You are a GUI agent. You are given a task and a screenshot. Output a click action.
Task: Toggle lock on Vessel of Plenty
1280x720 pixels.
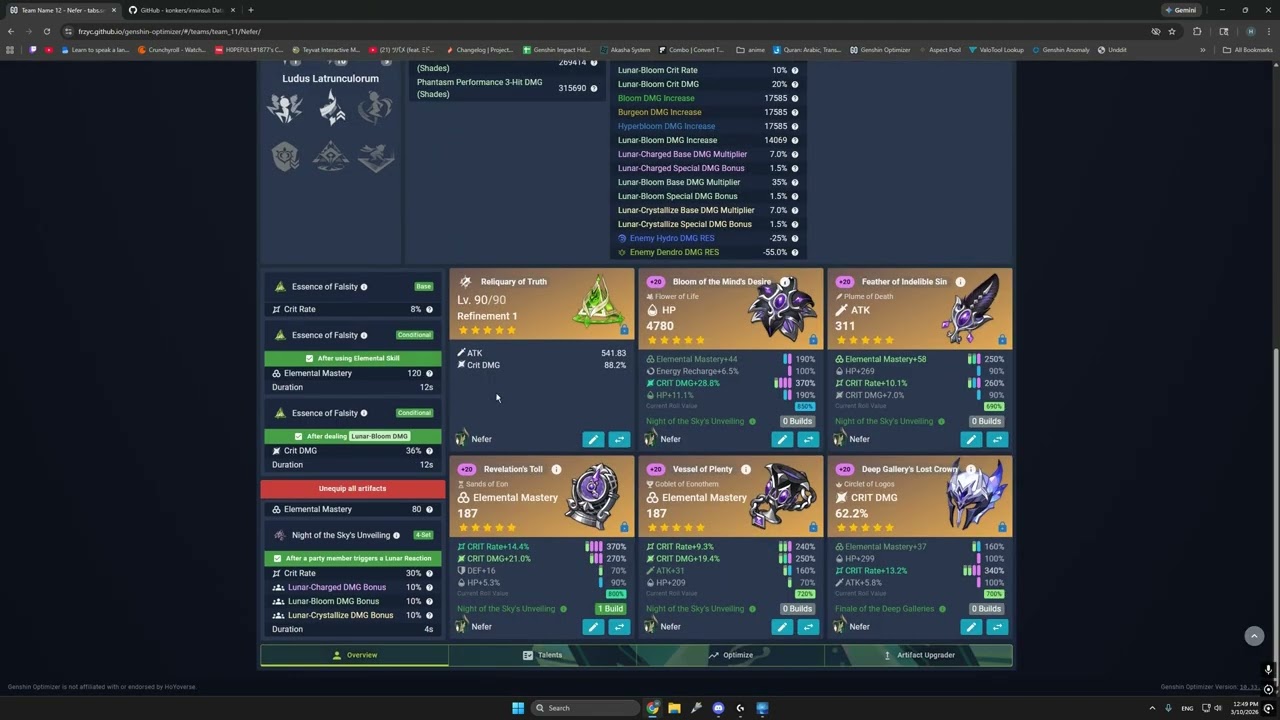[x=813, y=527]
